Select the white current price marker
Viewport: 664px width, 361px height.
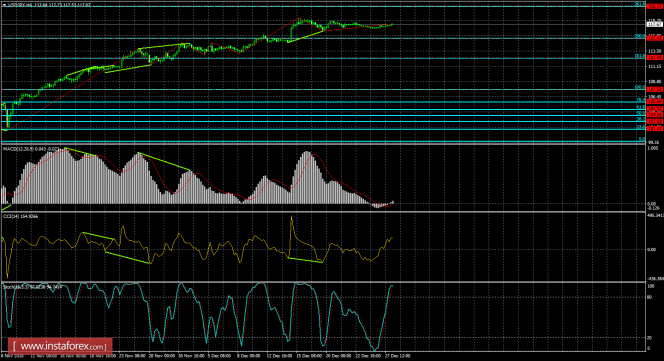[x=655, y=25]
